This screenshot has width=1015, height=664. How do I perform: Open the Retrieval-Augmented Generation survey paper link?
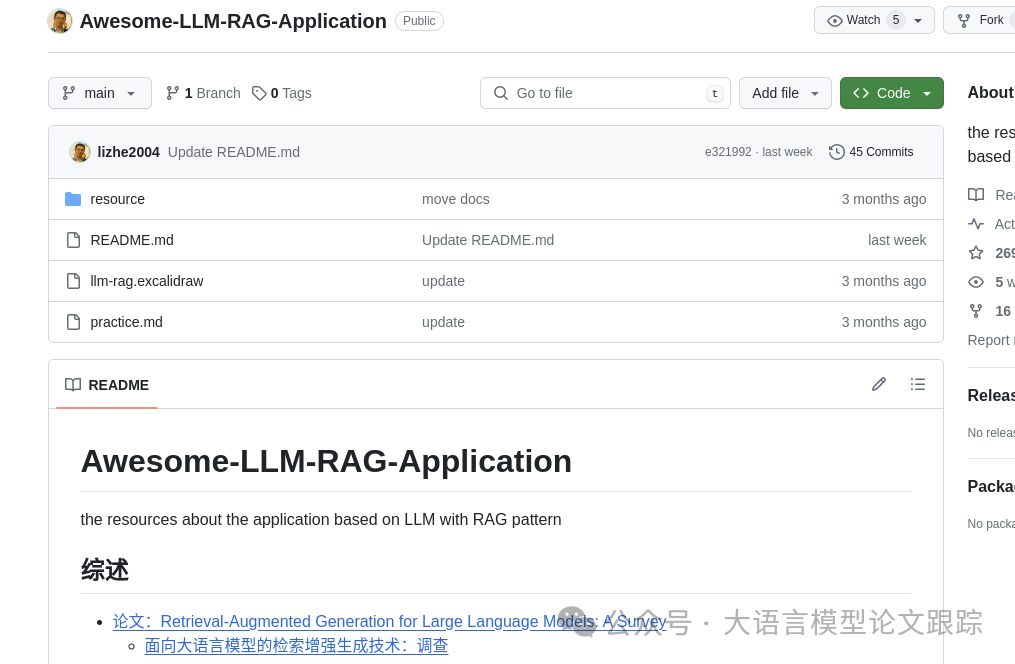click(389, 621)
